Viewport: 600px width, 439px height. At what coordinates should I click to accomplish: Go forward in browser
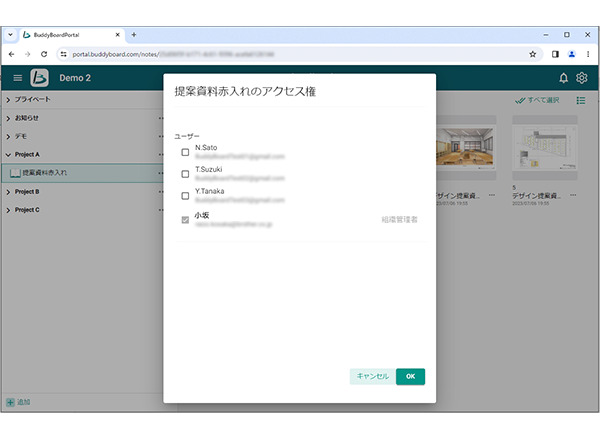coord(28,54)
